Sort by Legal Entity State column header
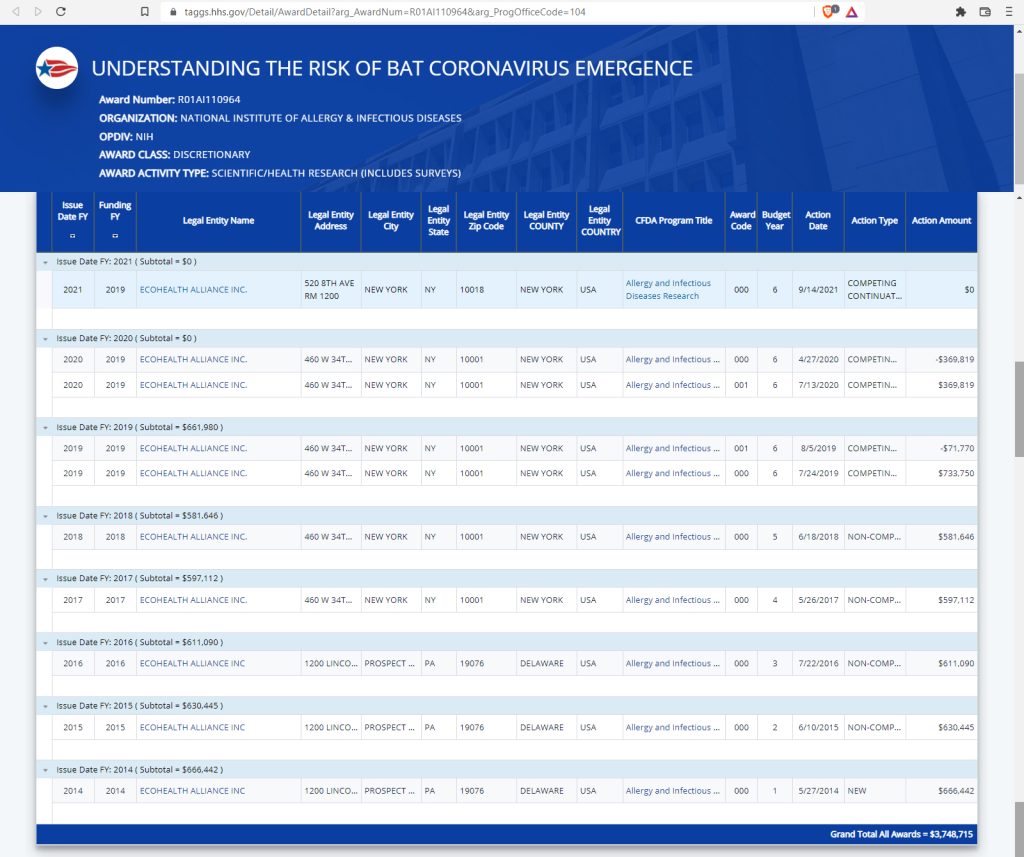Image resolution: width=1024 pixels, height=857 pixels. pos(438,221)
